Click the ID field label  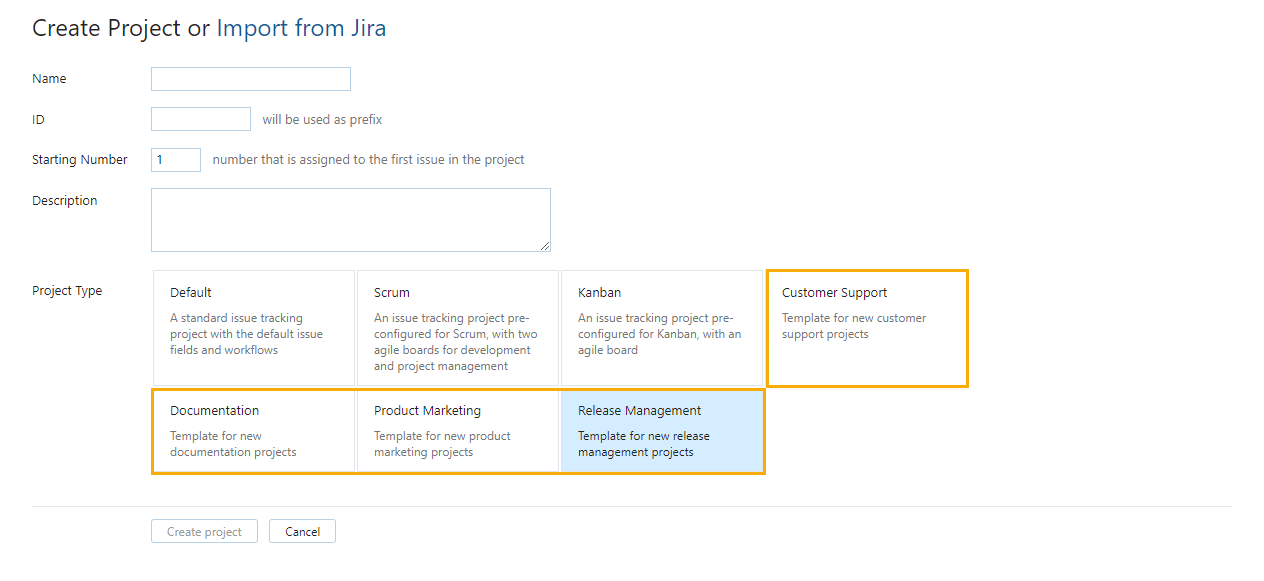pos(38,119)
